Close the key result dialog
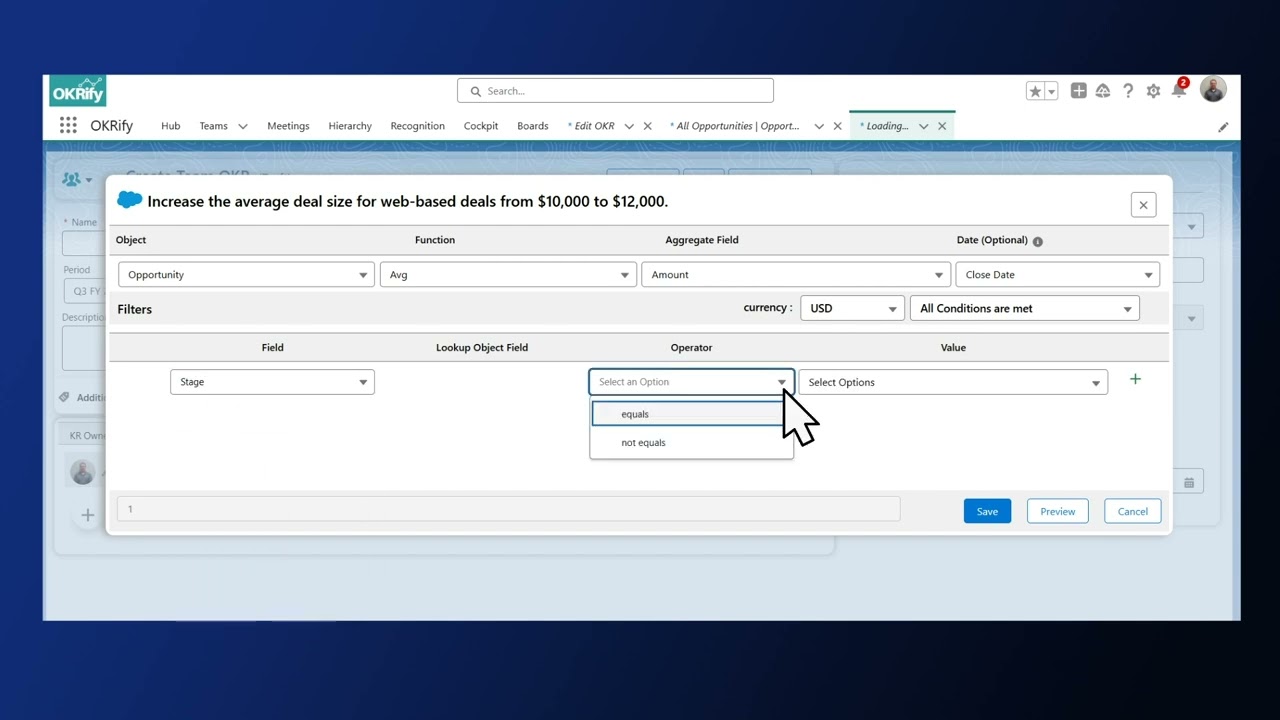The image size is (1280, 720). 1143,205
